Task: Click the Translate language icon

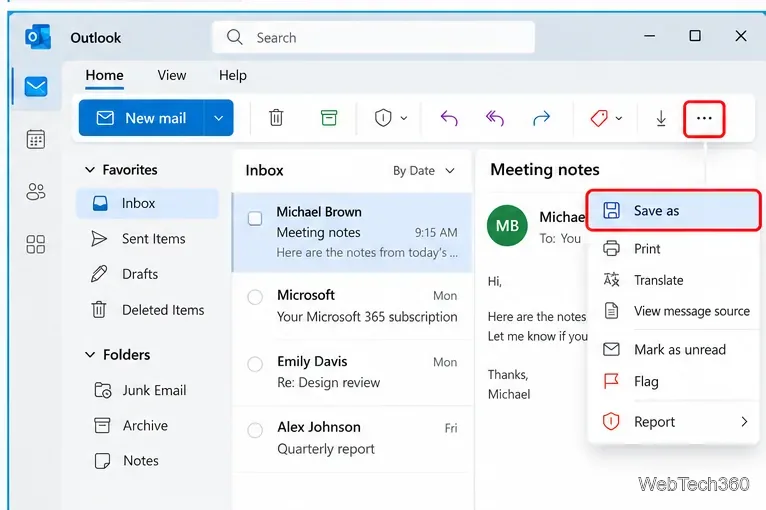Action: click(611, 279)
